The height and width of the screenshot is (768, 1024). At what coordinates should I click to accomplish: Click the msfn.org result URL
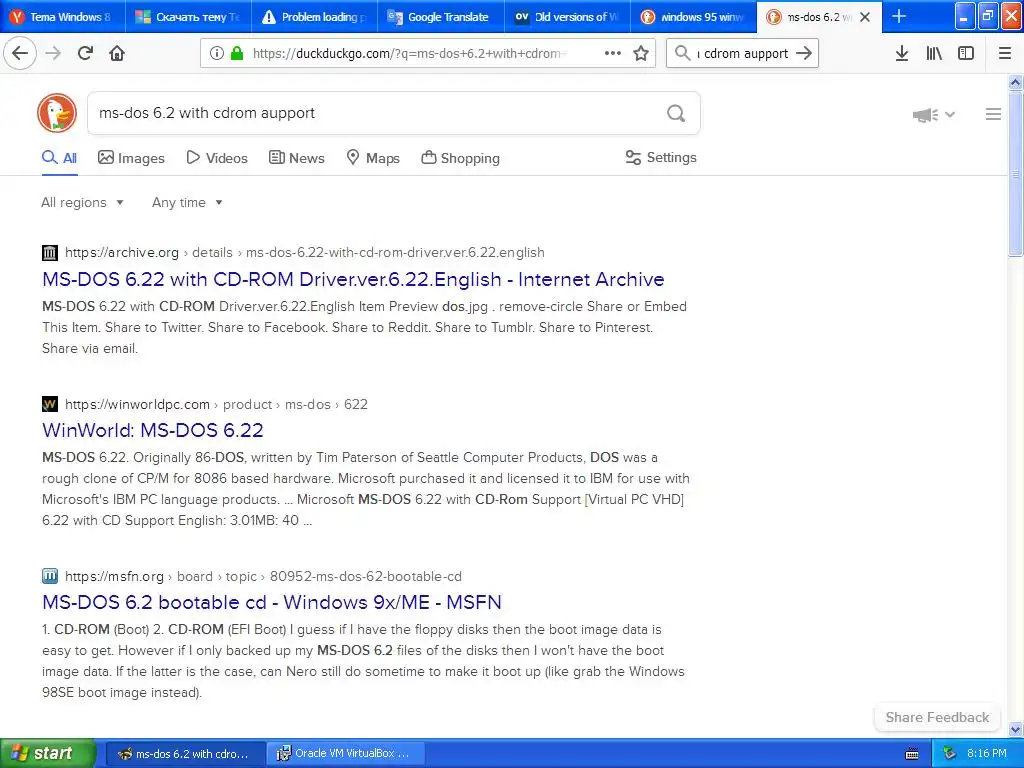(x=263, y=576)
